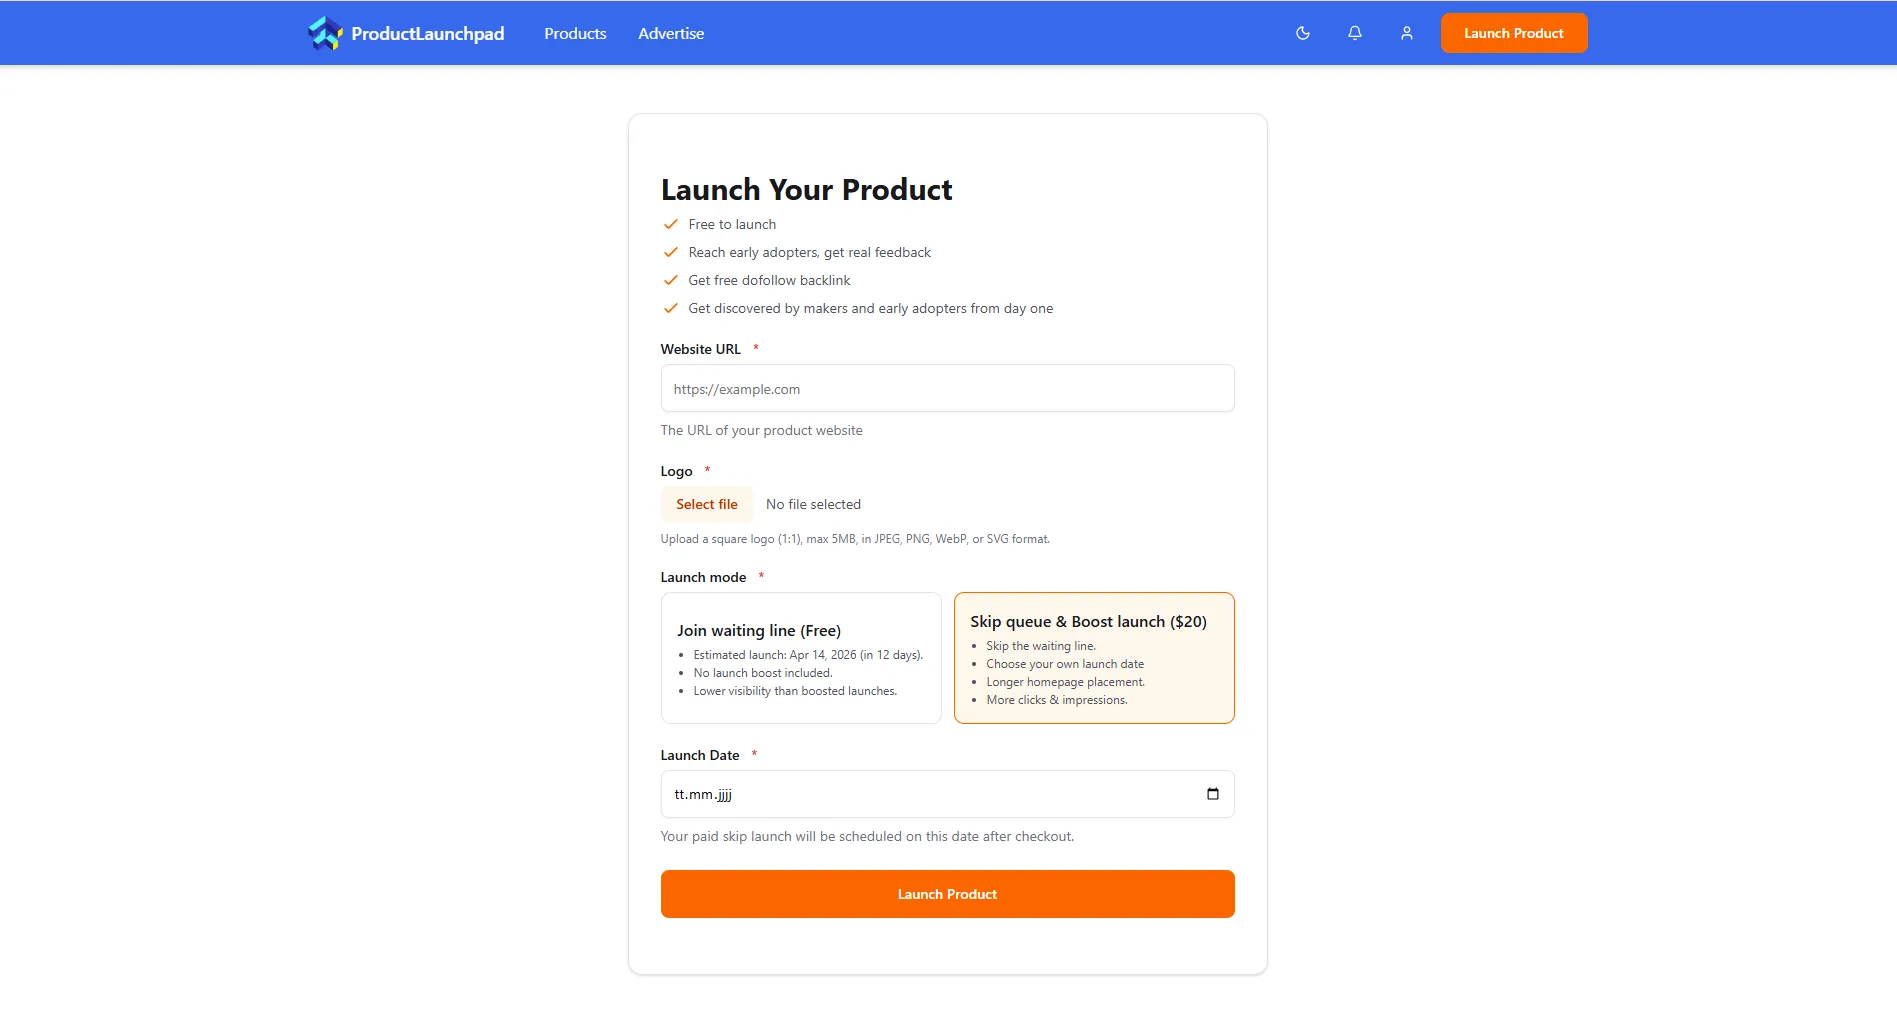The height and width of the screenshot is (1024, 1897).
Task: Click the Get free dofollow backlink checkmark
Action: point(671,280)
